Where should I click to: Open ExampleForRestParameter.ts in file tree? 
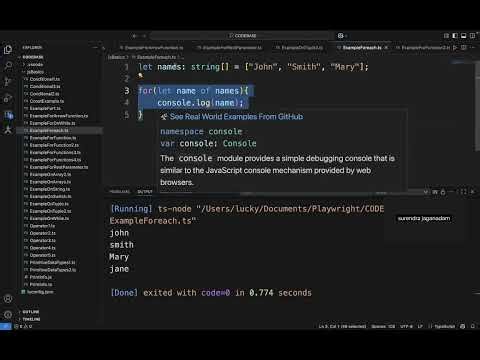point(59,167)
